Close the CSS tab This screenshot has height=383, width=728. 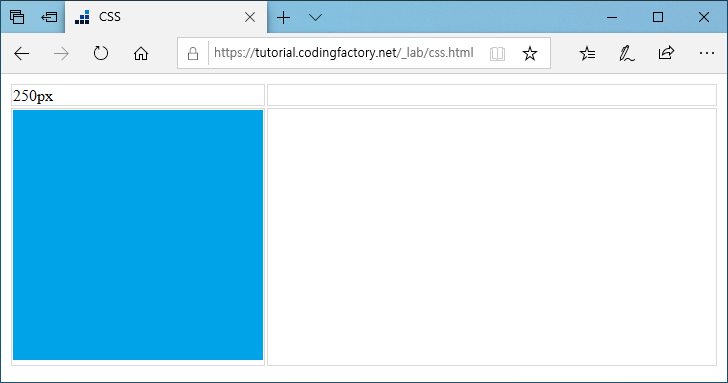(250, 17)
